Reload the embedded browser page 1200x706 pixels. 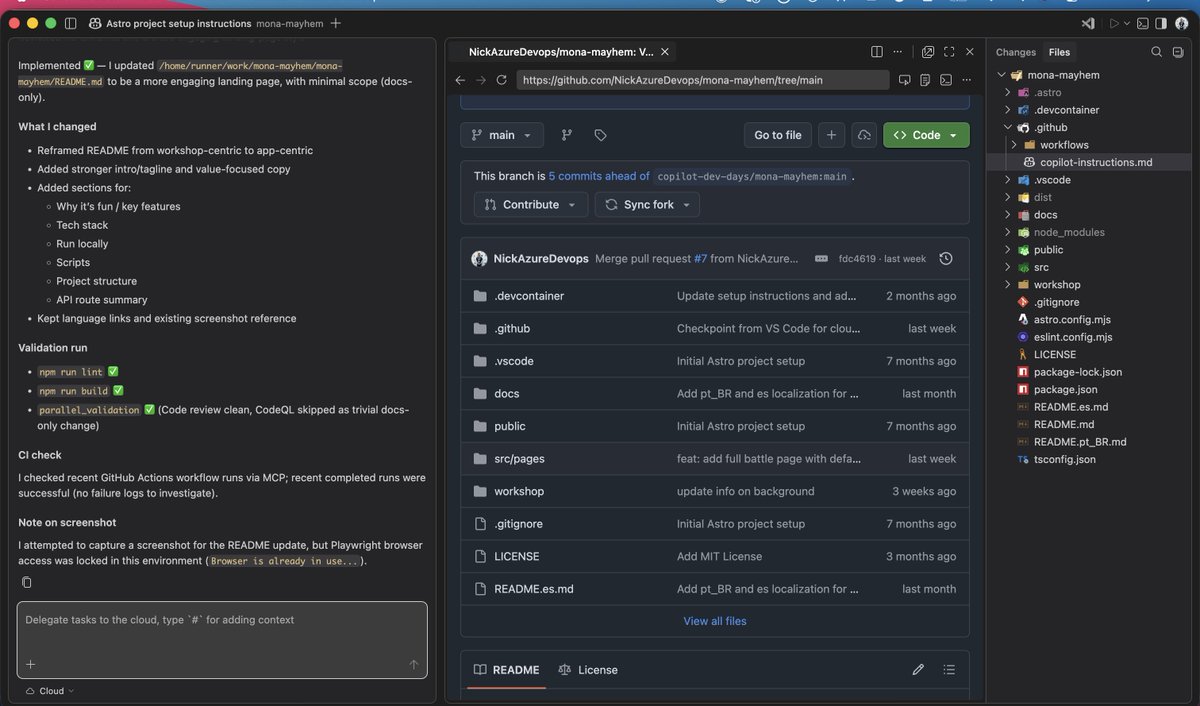(502, 80)
